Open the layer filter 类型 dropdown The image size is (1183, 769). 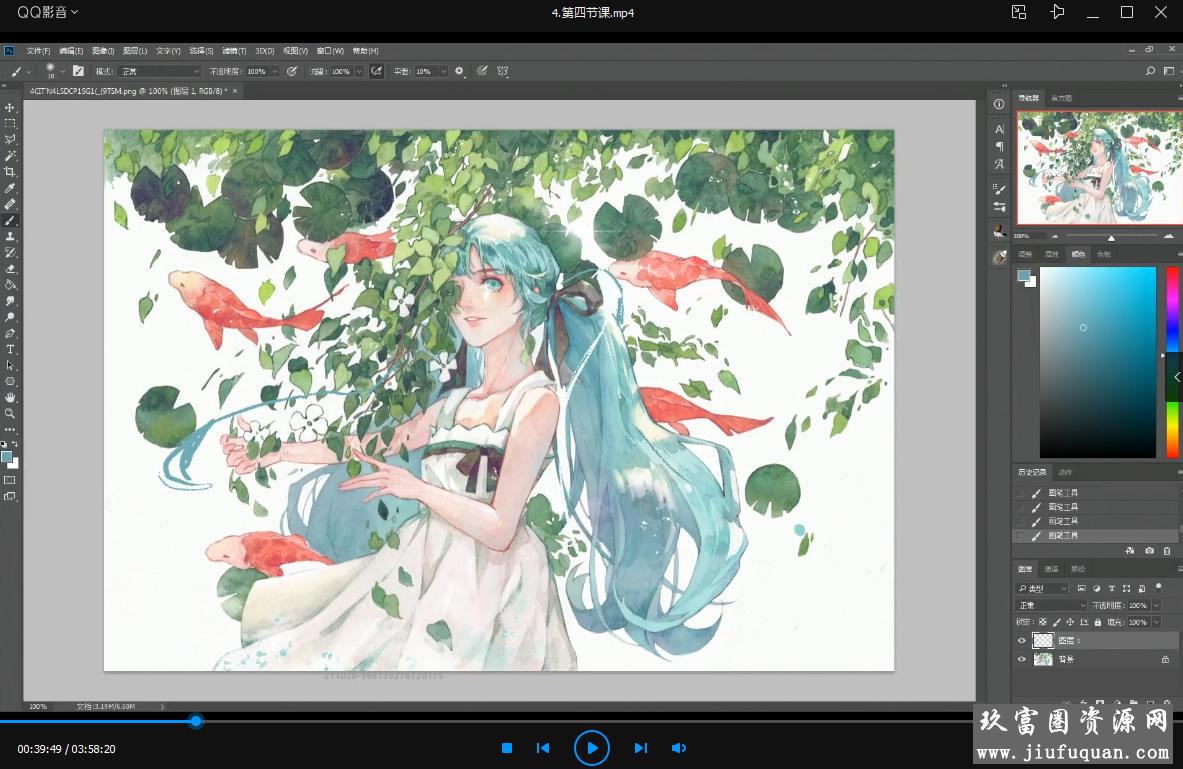click(x=1042, y=588)
